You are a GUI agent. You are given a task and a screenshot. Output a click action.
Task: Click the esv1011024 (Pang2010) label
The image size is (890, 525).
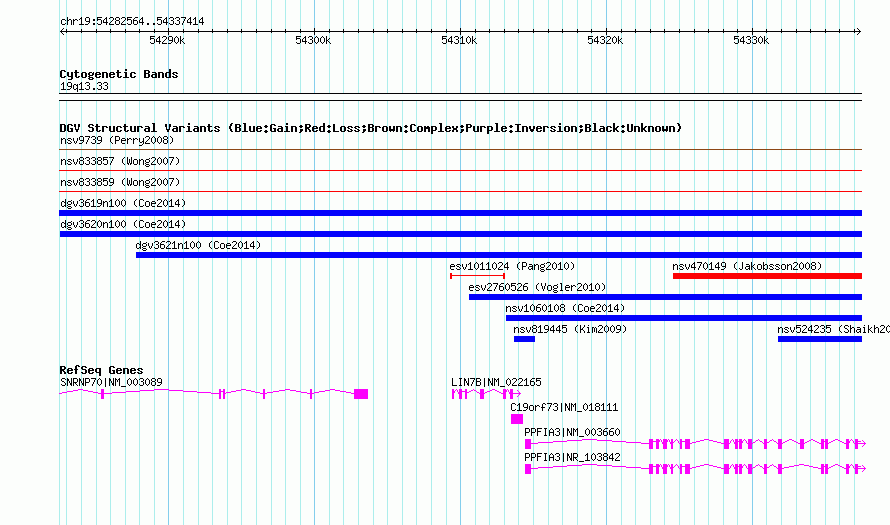(512, 266)
